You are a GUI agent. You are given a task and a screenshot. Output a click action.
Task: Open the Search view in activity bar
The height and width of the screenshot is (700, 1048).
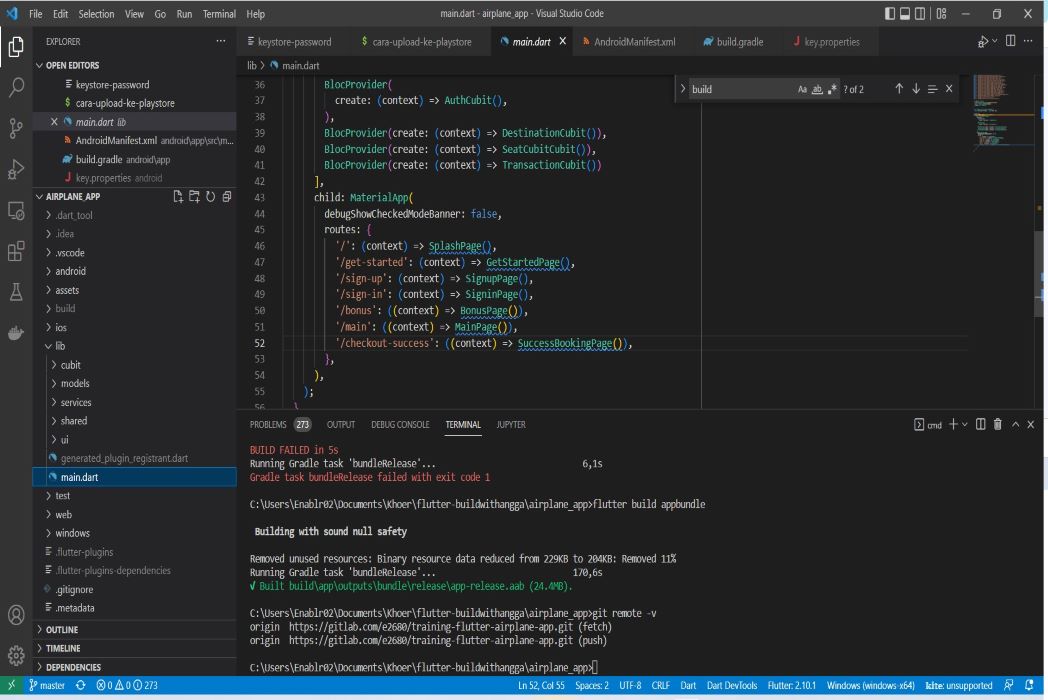(x=15, y=89)
